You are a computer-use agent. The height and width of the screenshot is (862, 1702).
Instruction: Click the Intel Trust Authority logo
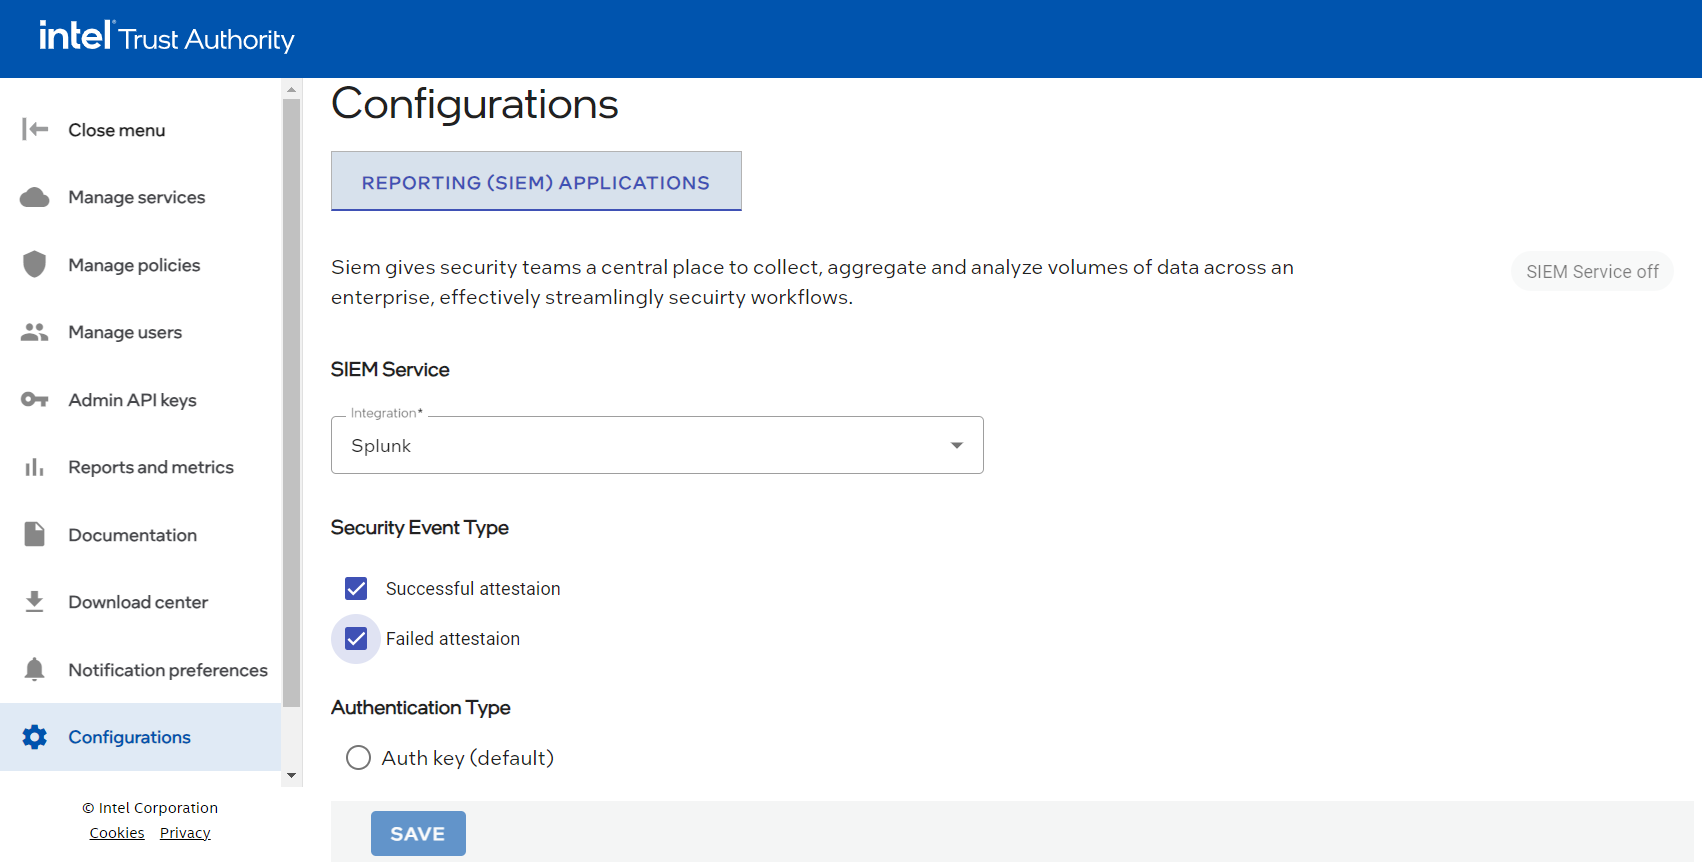pyautogui.click(x=167, y=37)
